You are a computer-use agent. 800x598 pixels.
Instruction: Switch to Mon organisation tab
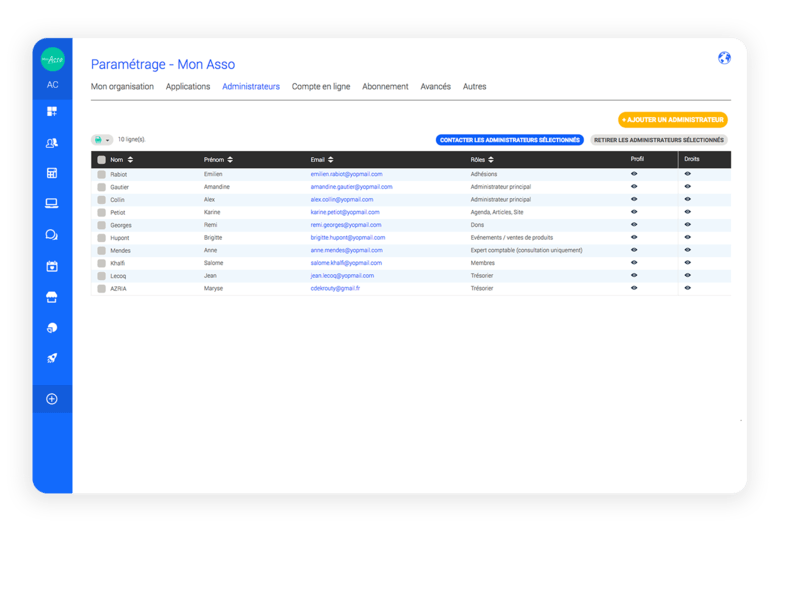click(x=122, y=87)
